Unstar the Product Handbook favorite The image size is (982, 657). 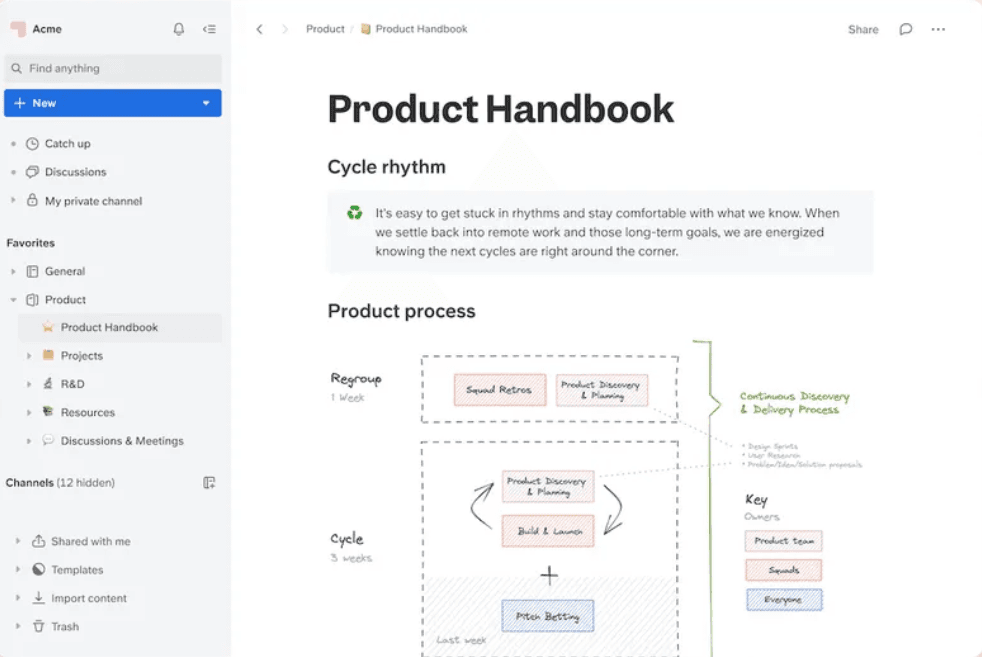46,327
